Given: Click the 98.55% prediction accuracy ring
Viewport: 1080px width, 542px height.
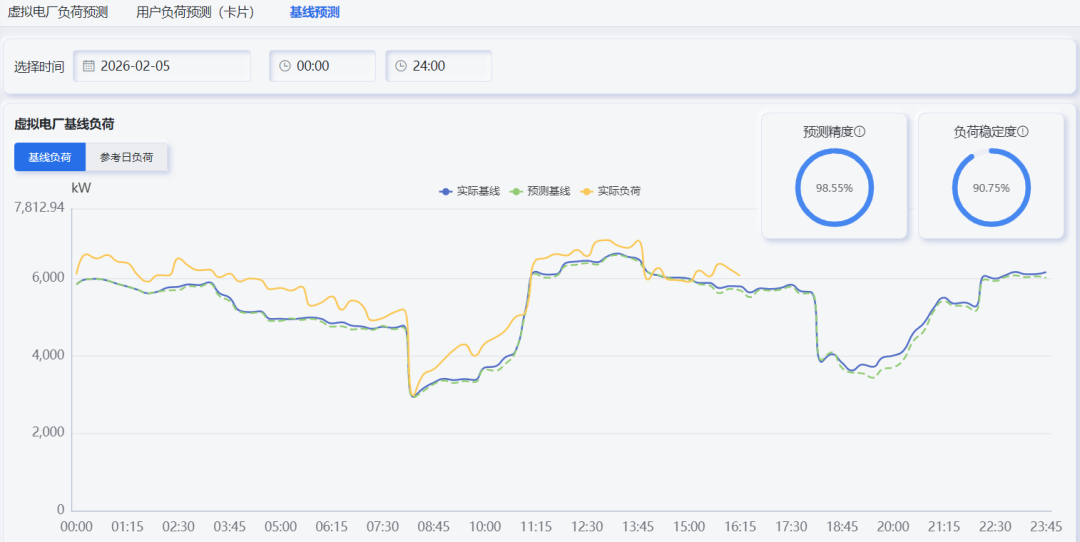Looking at the screenshot, I should [x=834, y=188].
